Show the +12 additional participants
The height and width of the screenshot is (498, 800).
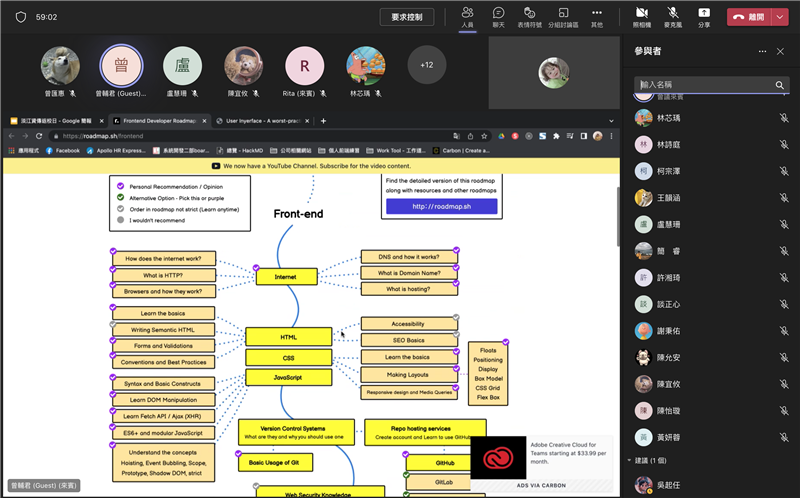(x=427, y=65)
